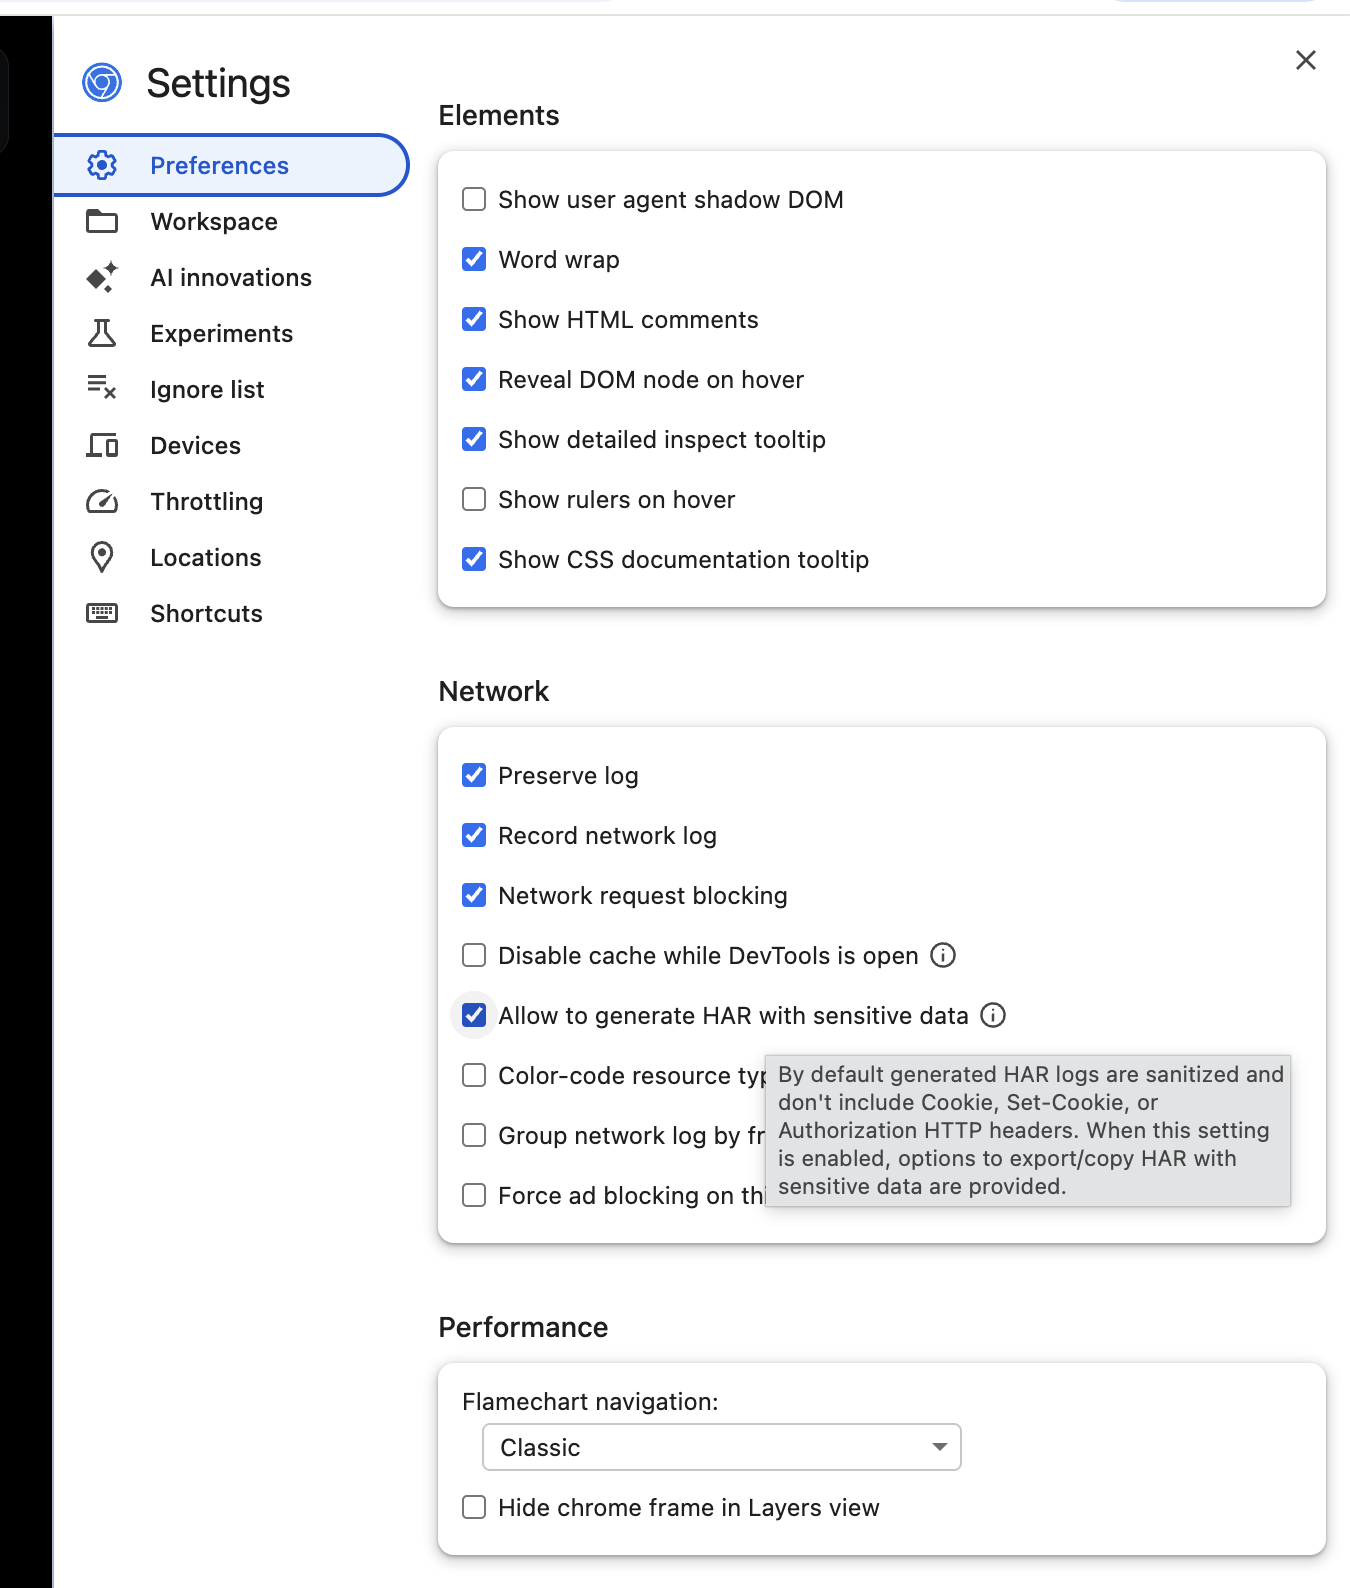Uncheck Hide chrome frame in Layers view

tap(473, 1507)
